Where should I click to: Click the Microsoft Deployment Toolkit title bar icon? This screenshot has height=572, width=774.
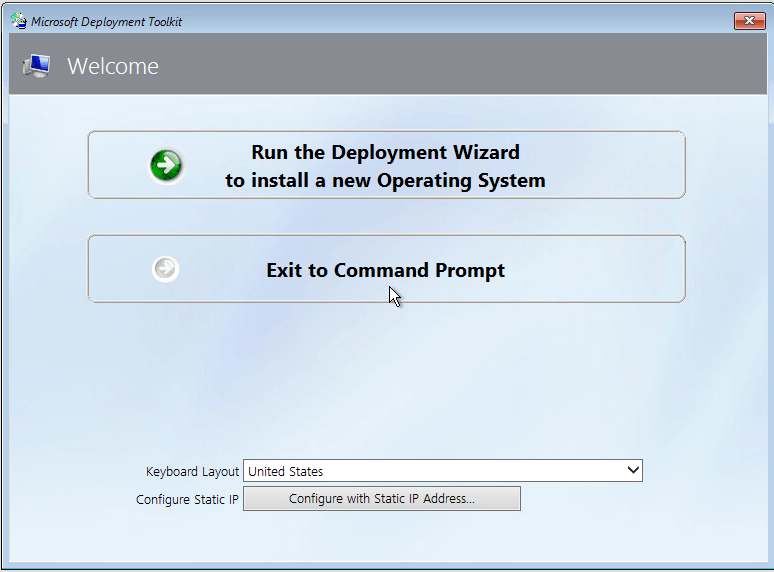[19, 21]
